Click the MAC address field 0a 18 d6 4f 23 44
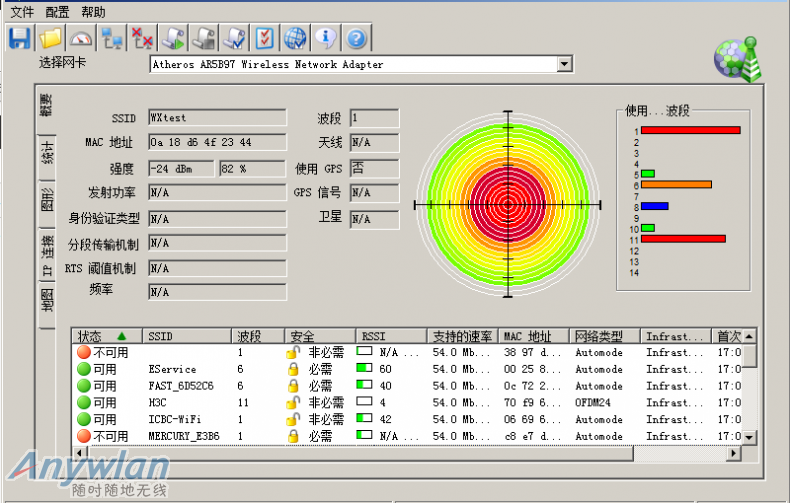The height and width of the screenshot is (503, 790). (217, 142)
